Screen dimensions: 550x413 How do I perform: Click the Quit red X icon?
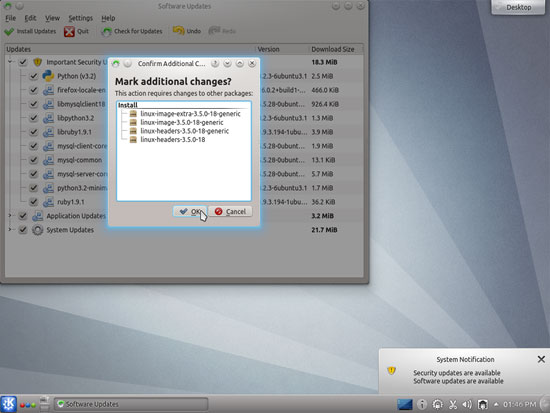[x=69, y=32]
